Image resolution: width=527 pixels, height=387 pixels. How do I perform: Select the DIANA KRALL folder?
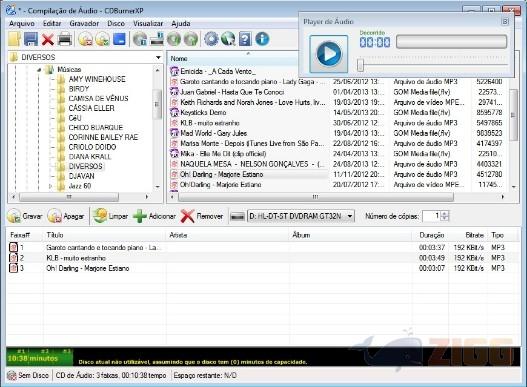[90, 157]
